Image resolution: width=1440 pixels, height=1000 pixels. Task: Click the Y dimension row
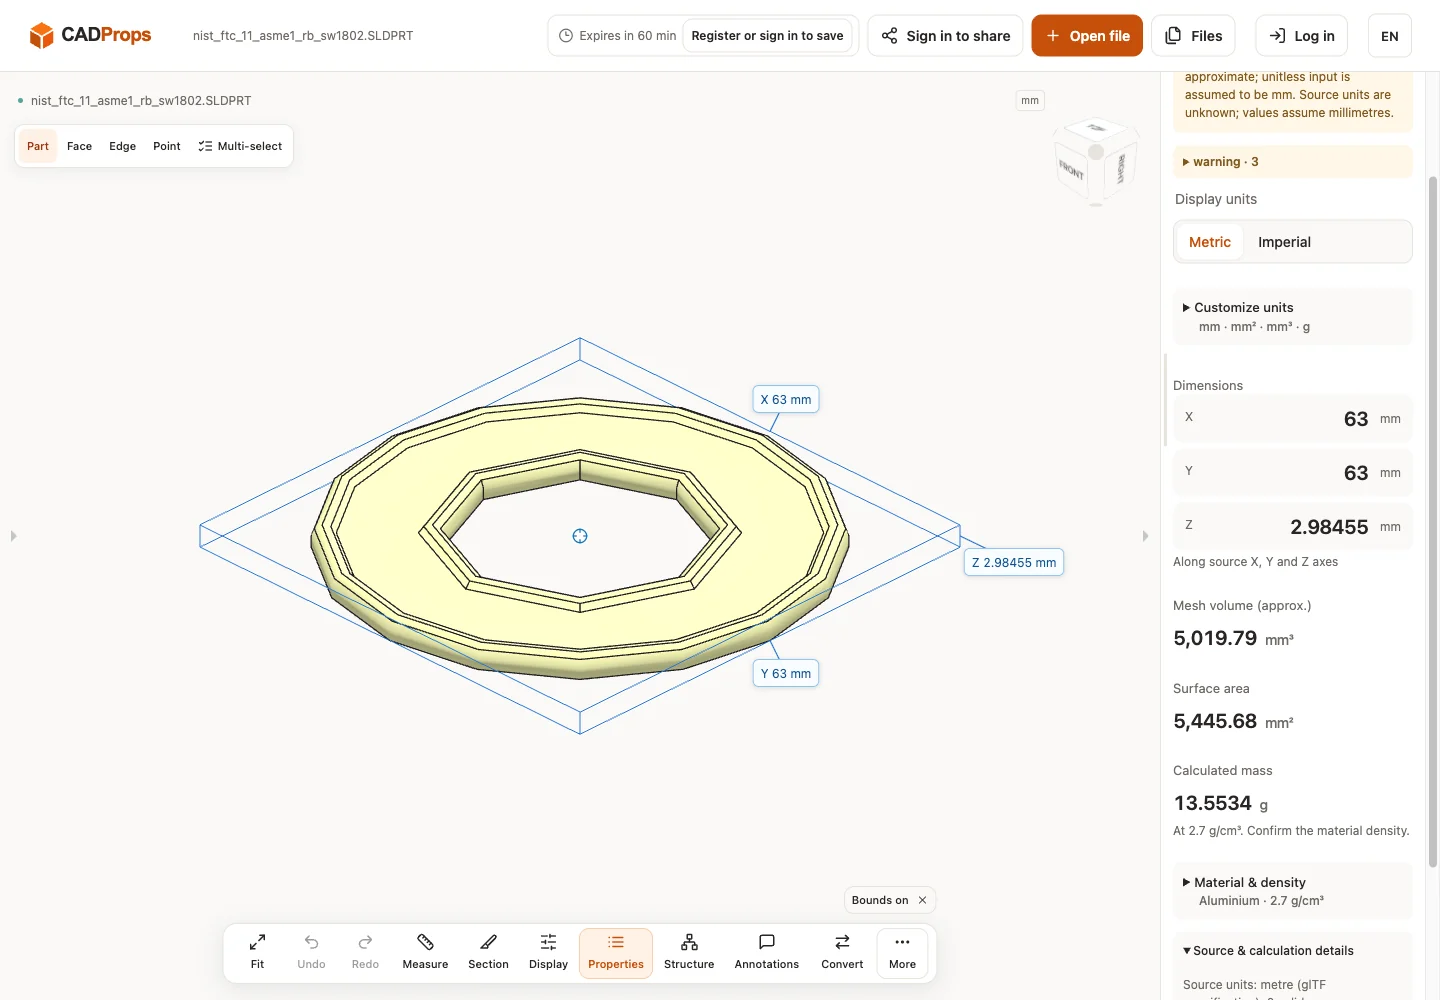pos(1293,472)
